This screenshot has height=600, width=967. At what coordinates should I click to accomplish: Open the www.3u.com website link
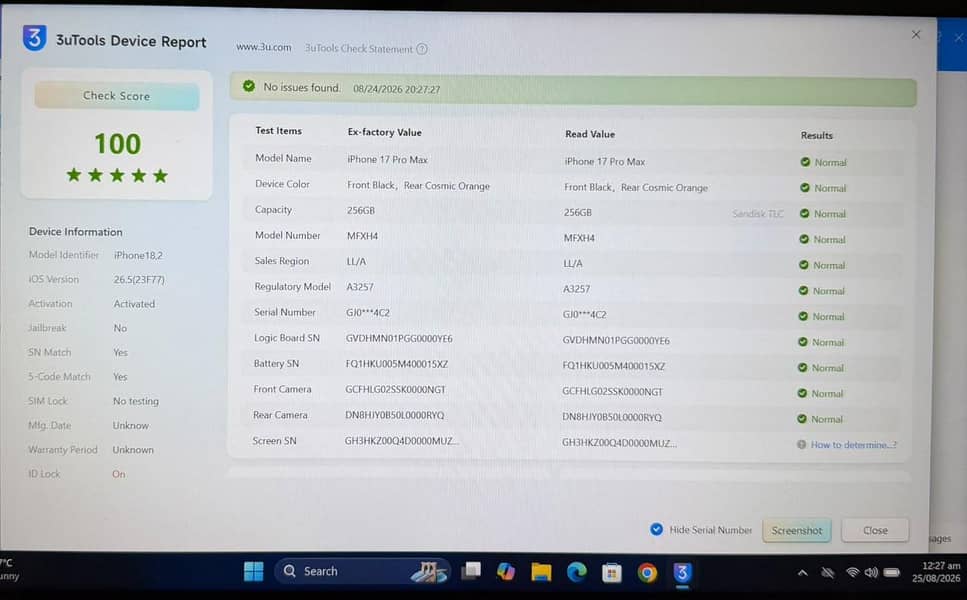[x=263, y=47]
